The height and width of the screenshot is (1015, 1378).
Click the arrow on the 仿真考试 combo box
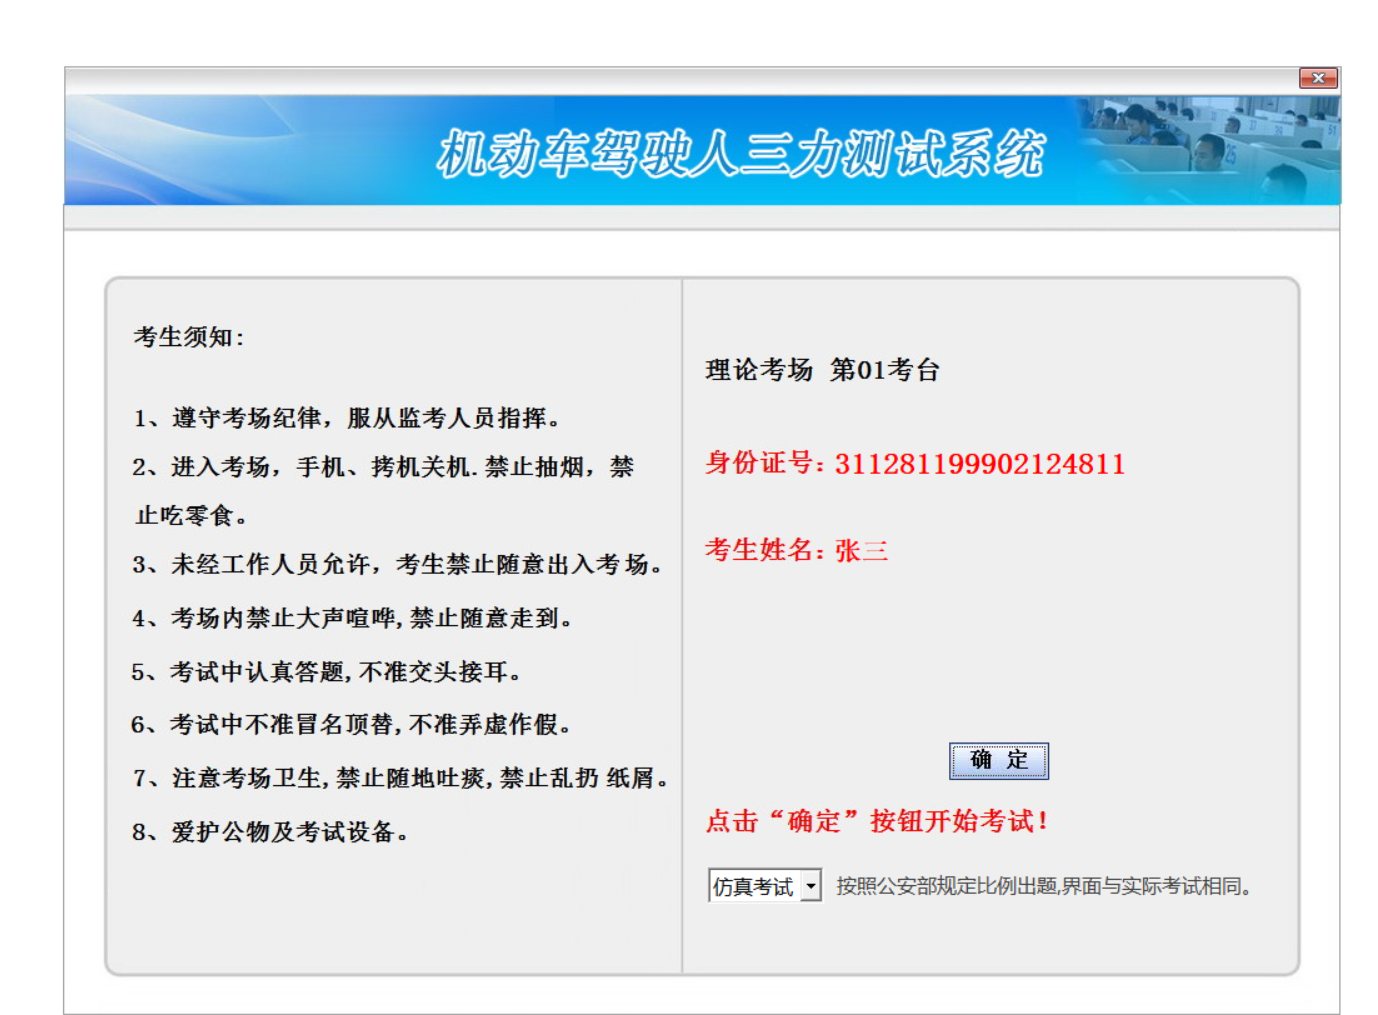pos(811,886)
